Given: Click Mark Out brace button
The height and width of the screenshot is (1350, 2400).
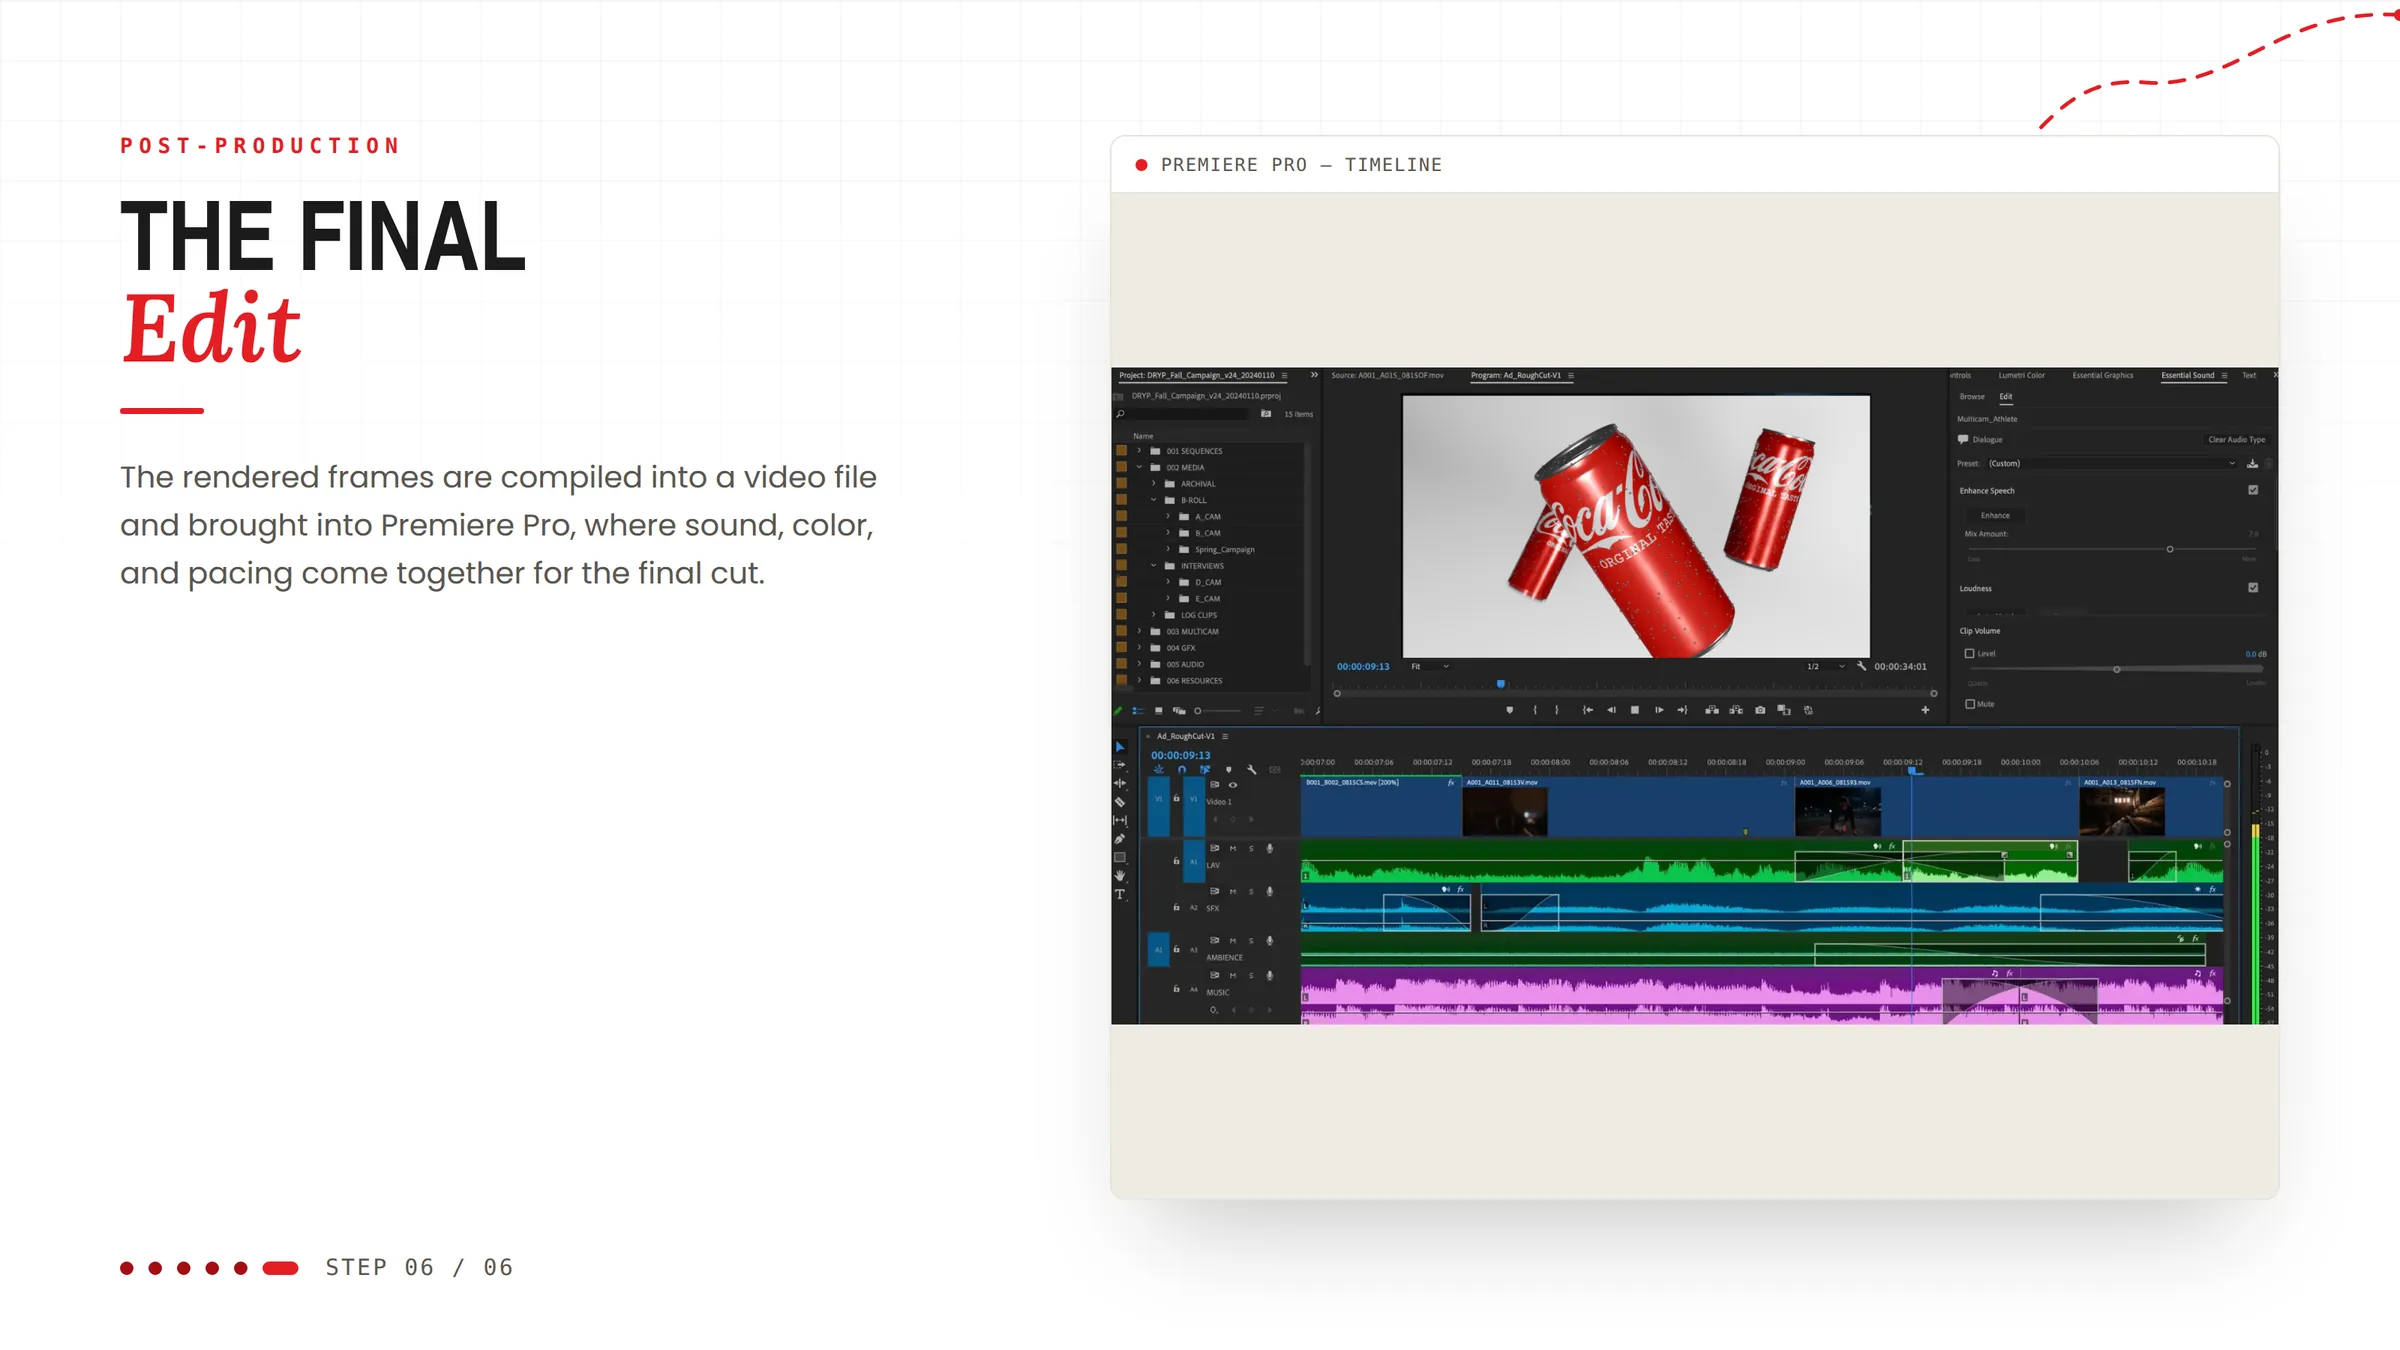Looking at the screenshot, I should tap(1557, 710).
